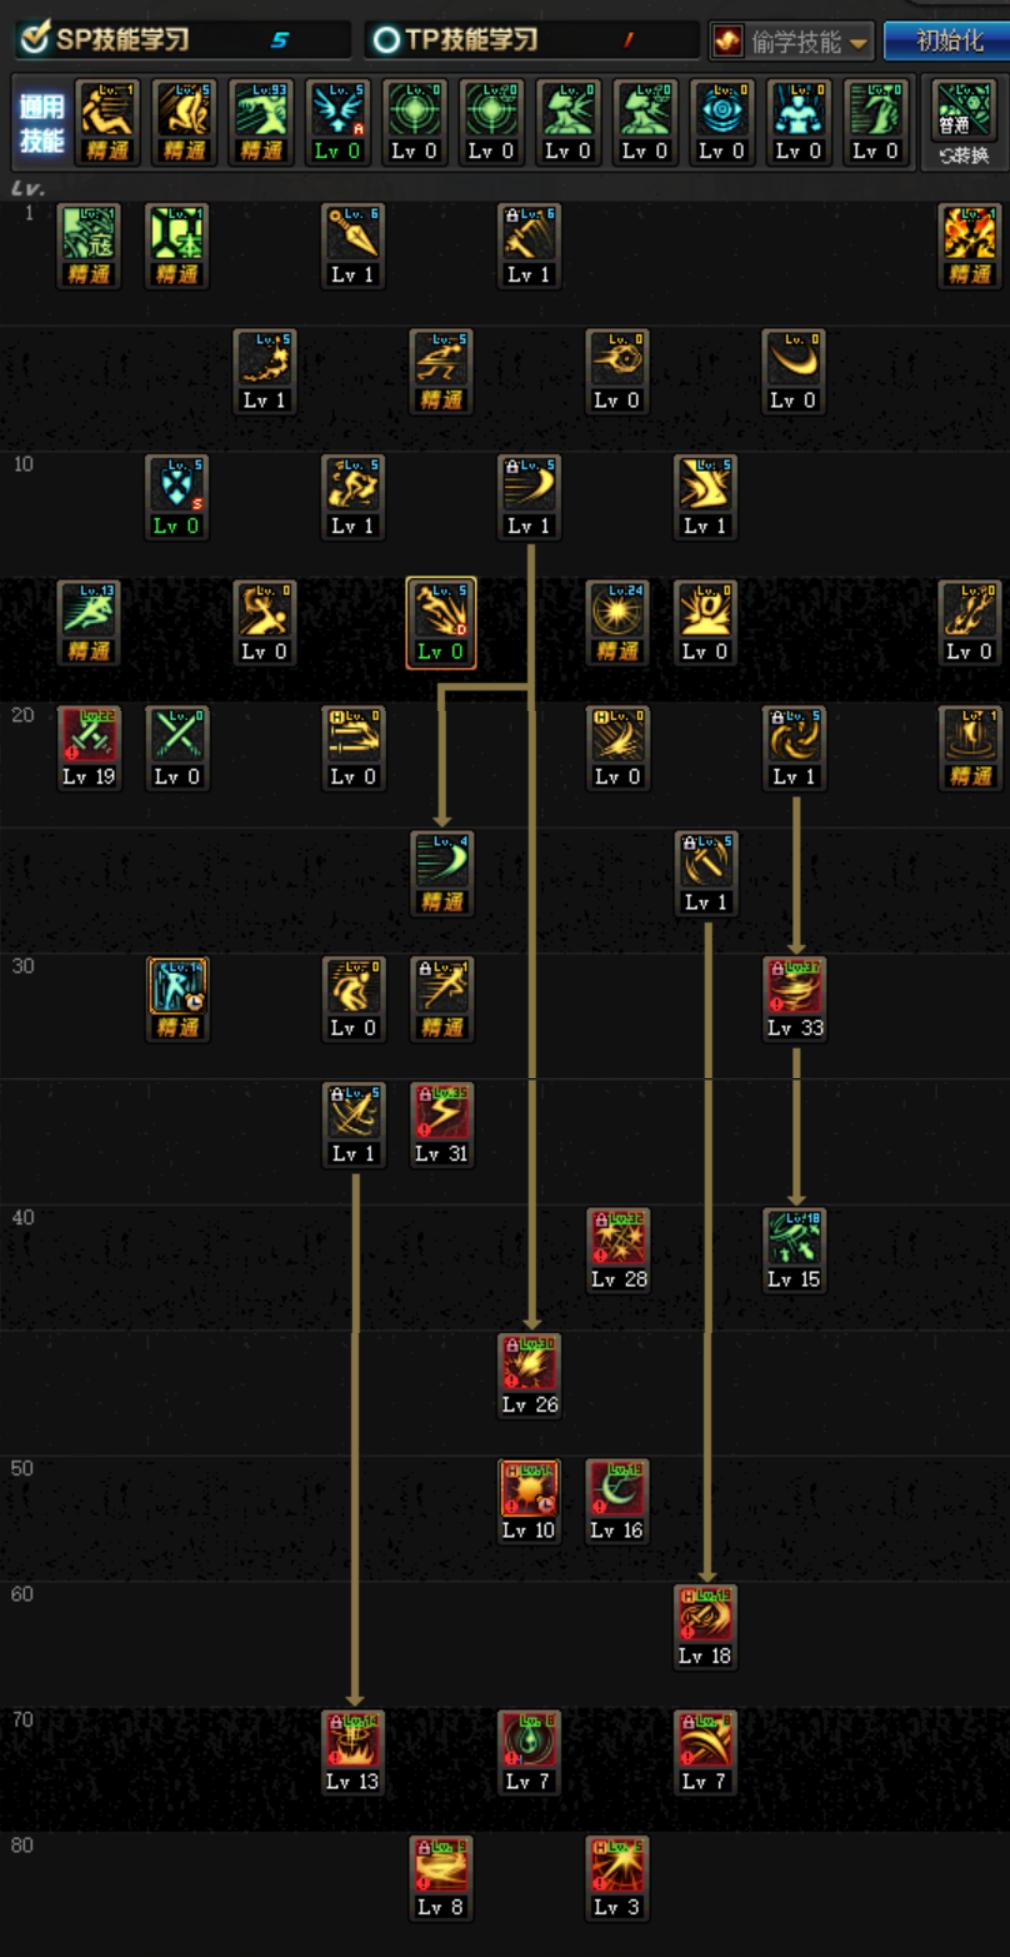Select the tornado skill at Lv 33
The height and width of the screenshot is (1957, 1010).
tap(795, 1000)
